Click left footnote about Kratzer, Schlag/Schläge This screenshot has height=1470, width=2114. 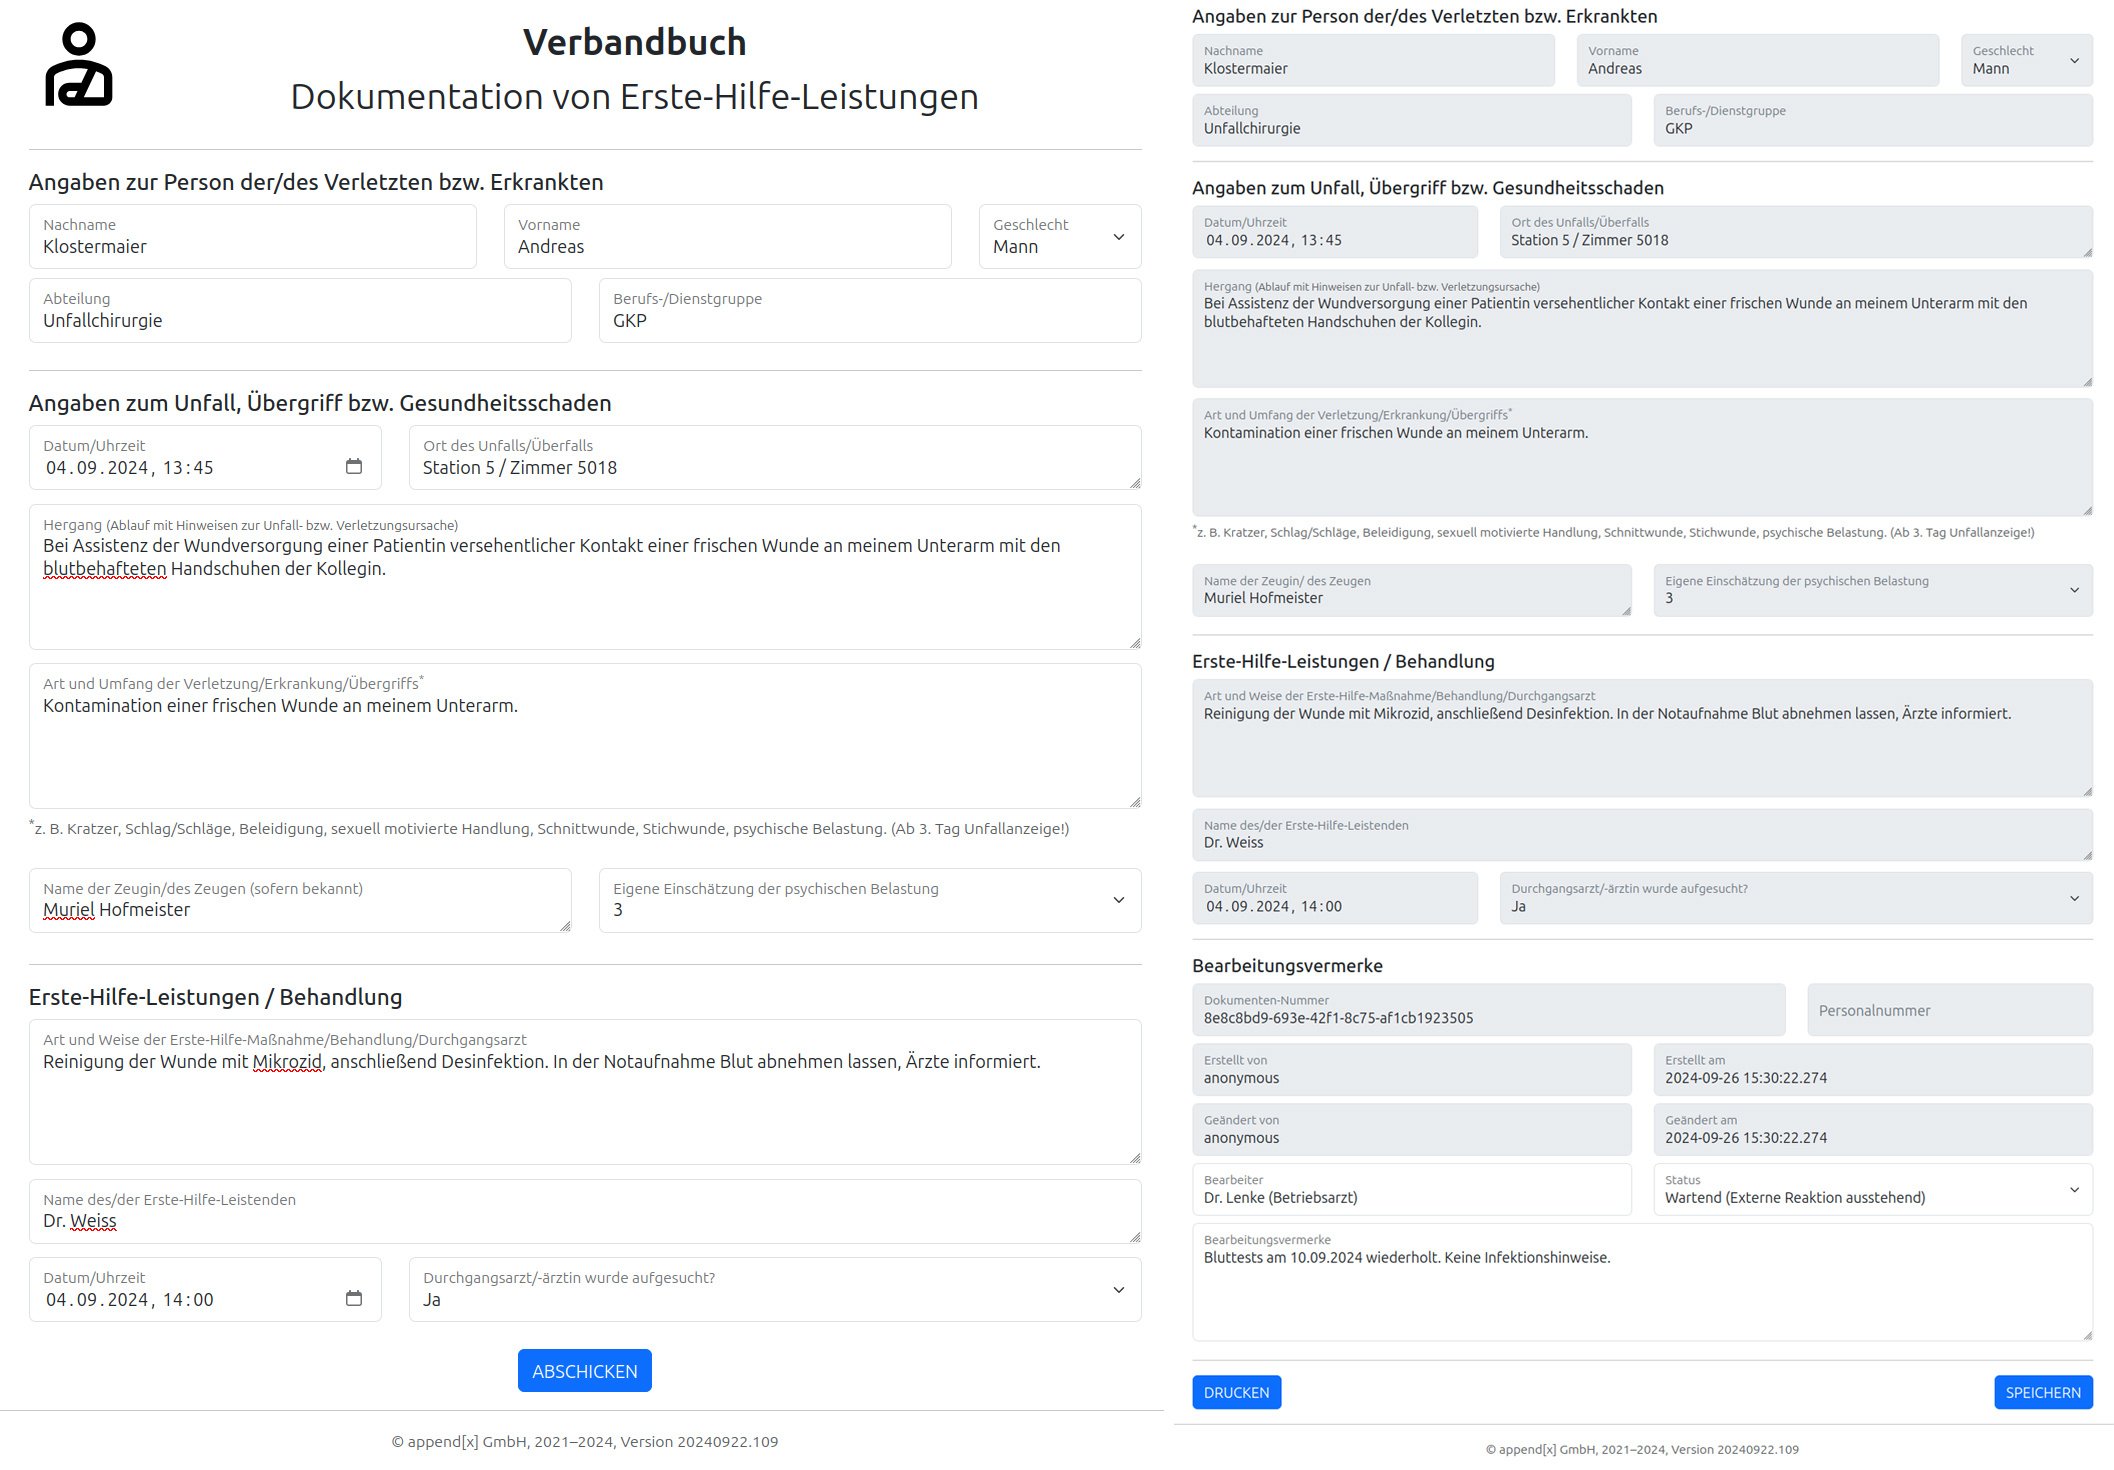pyautogui.click(x=549, y=828)
